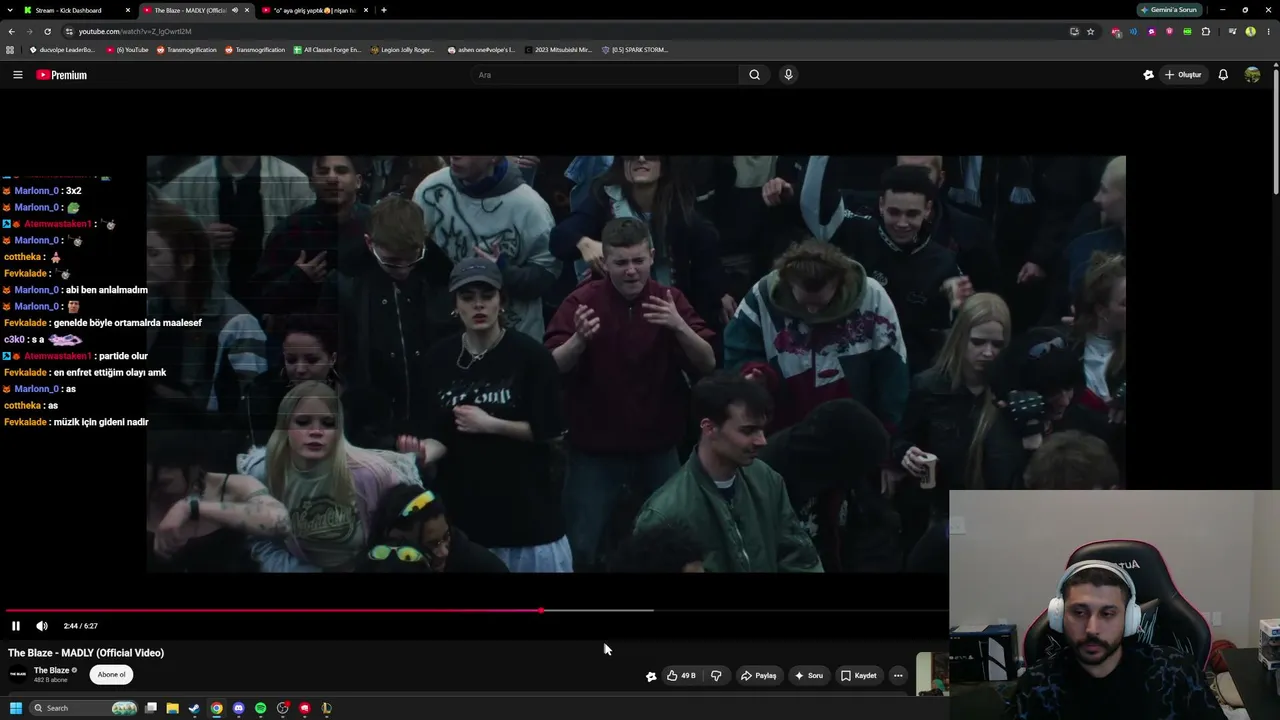Click the YouTube search magnifier button

754,75
